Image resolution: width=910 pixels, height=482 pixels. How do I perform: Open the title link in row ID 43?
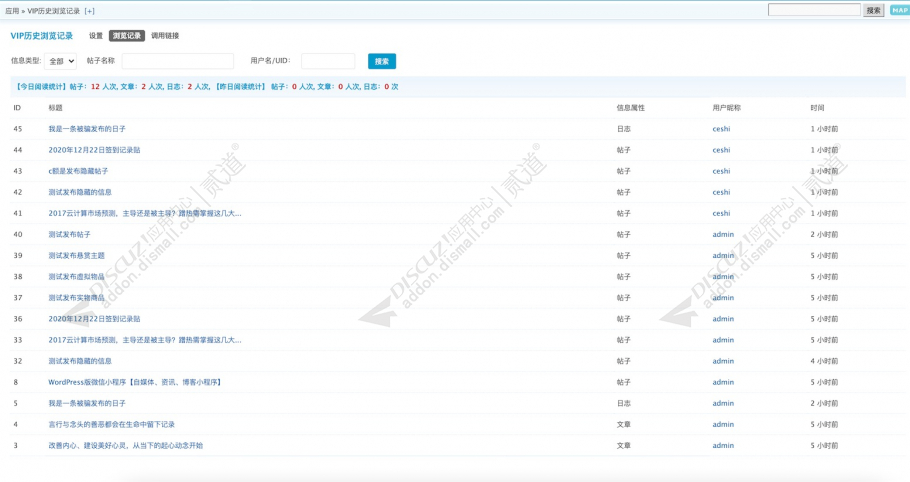(x=78, y=171)
